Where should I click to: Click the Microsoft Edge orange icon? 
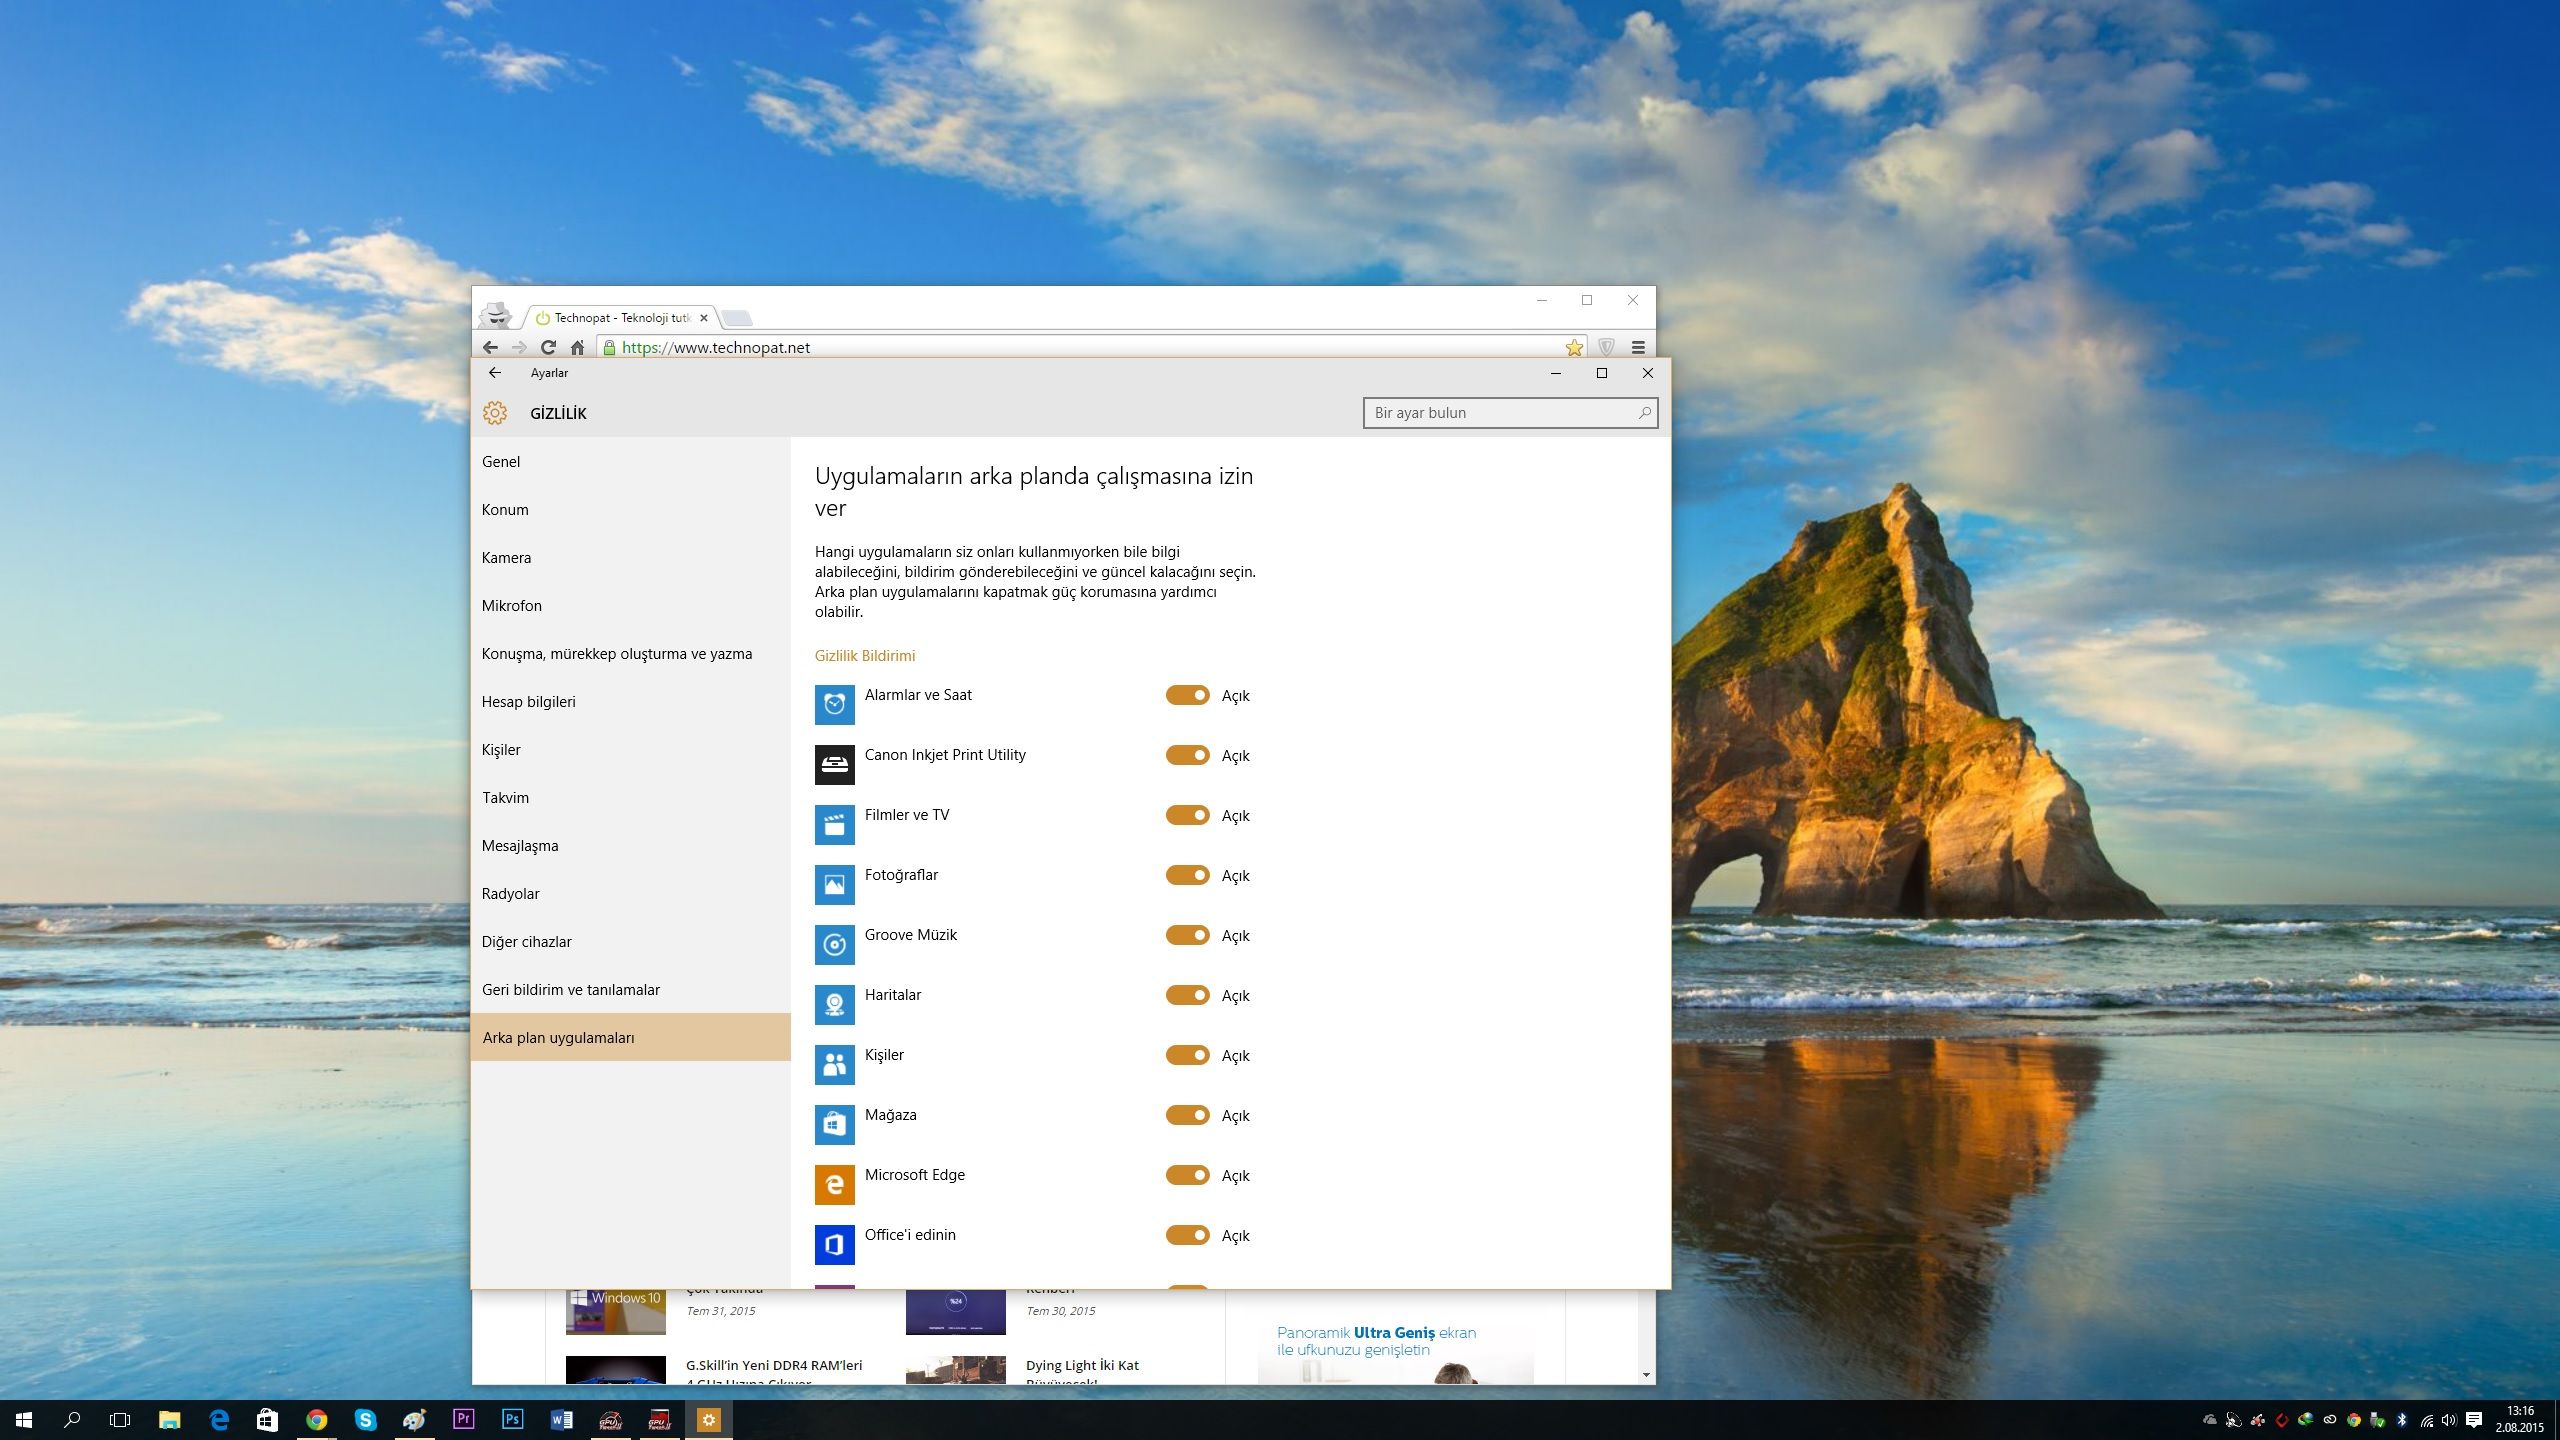coord(834,1185)
